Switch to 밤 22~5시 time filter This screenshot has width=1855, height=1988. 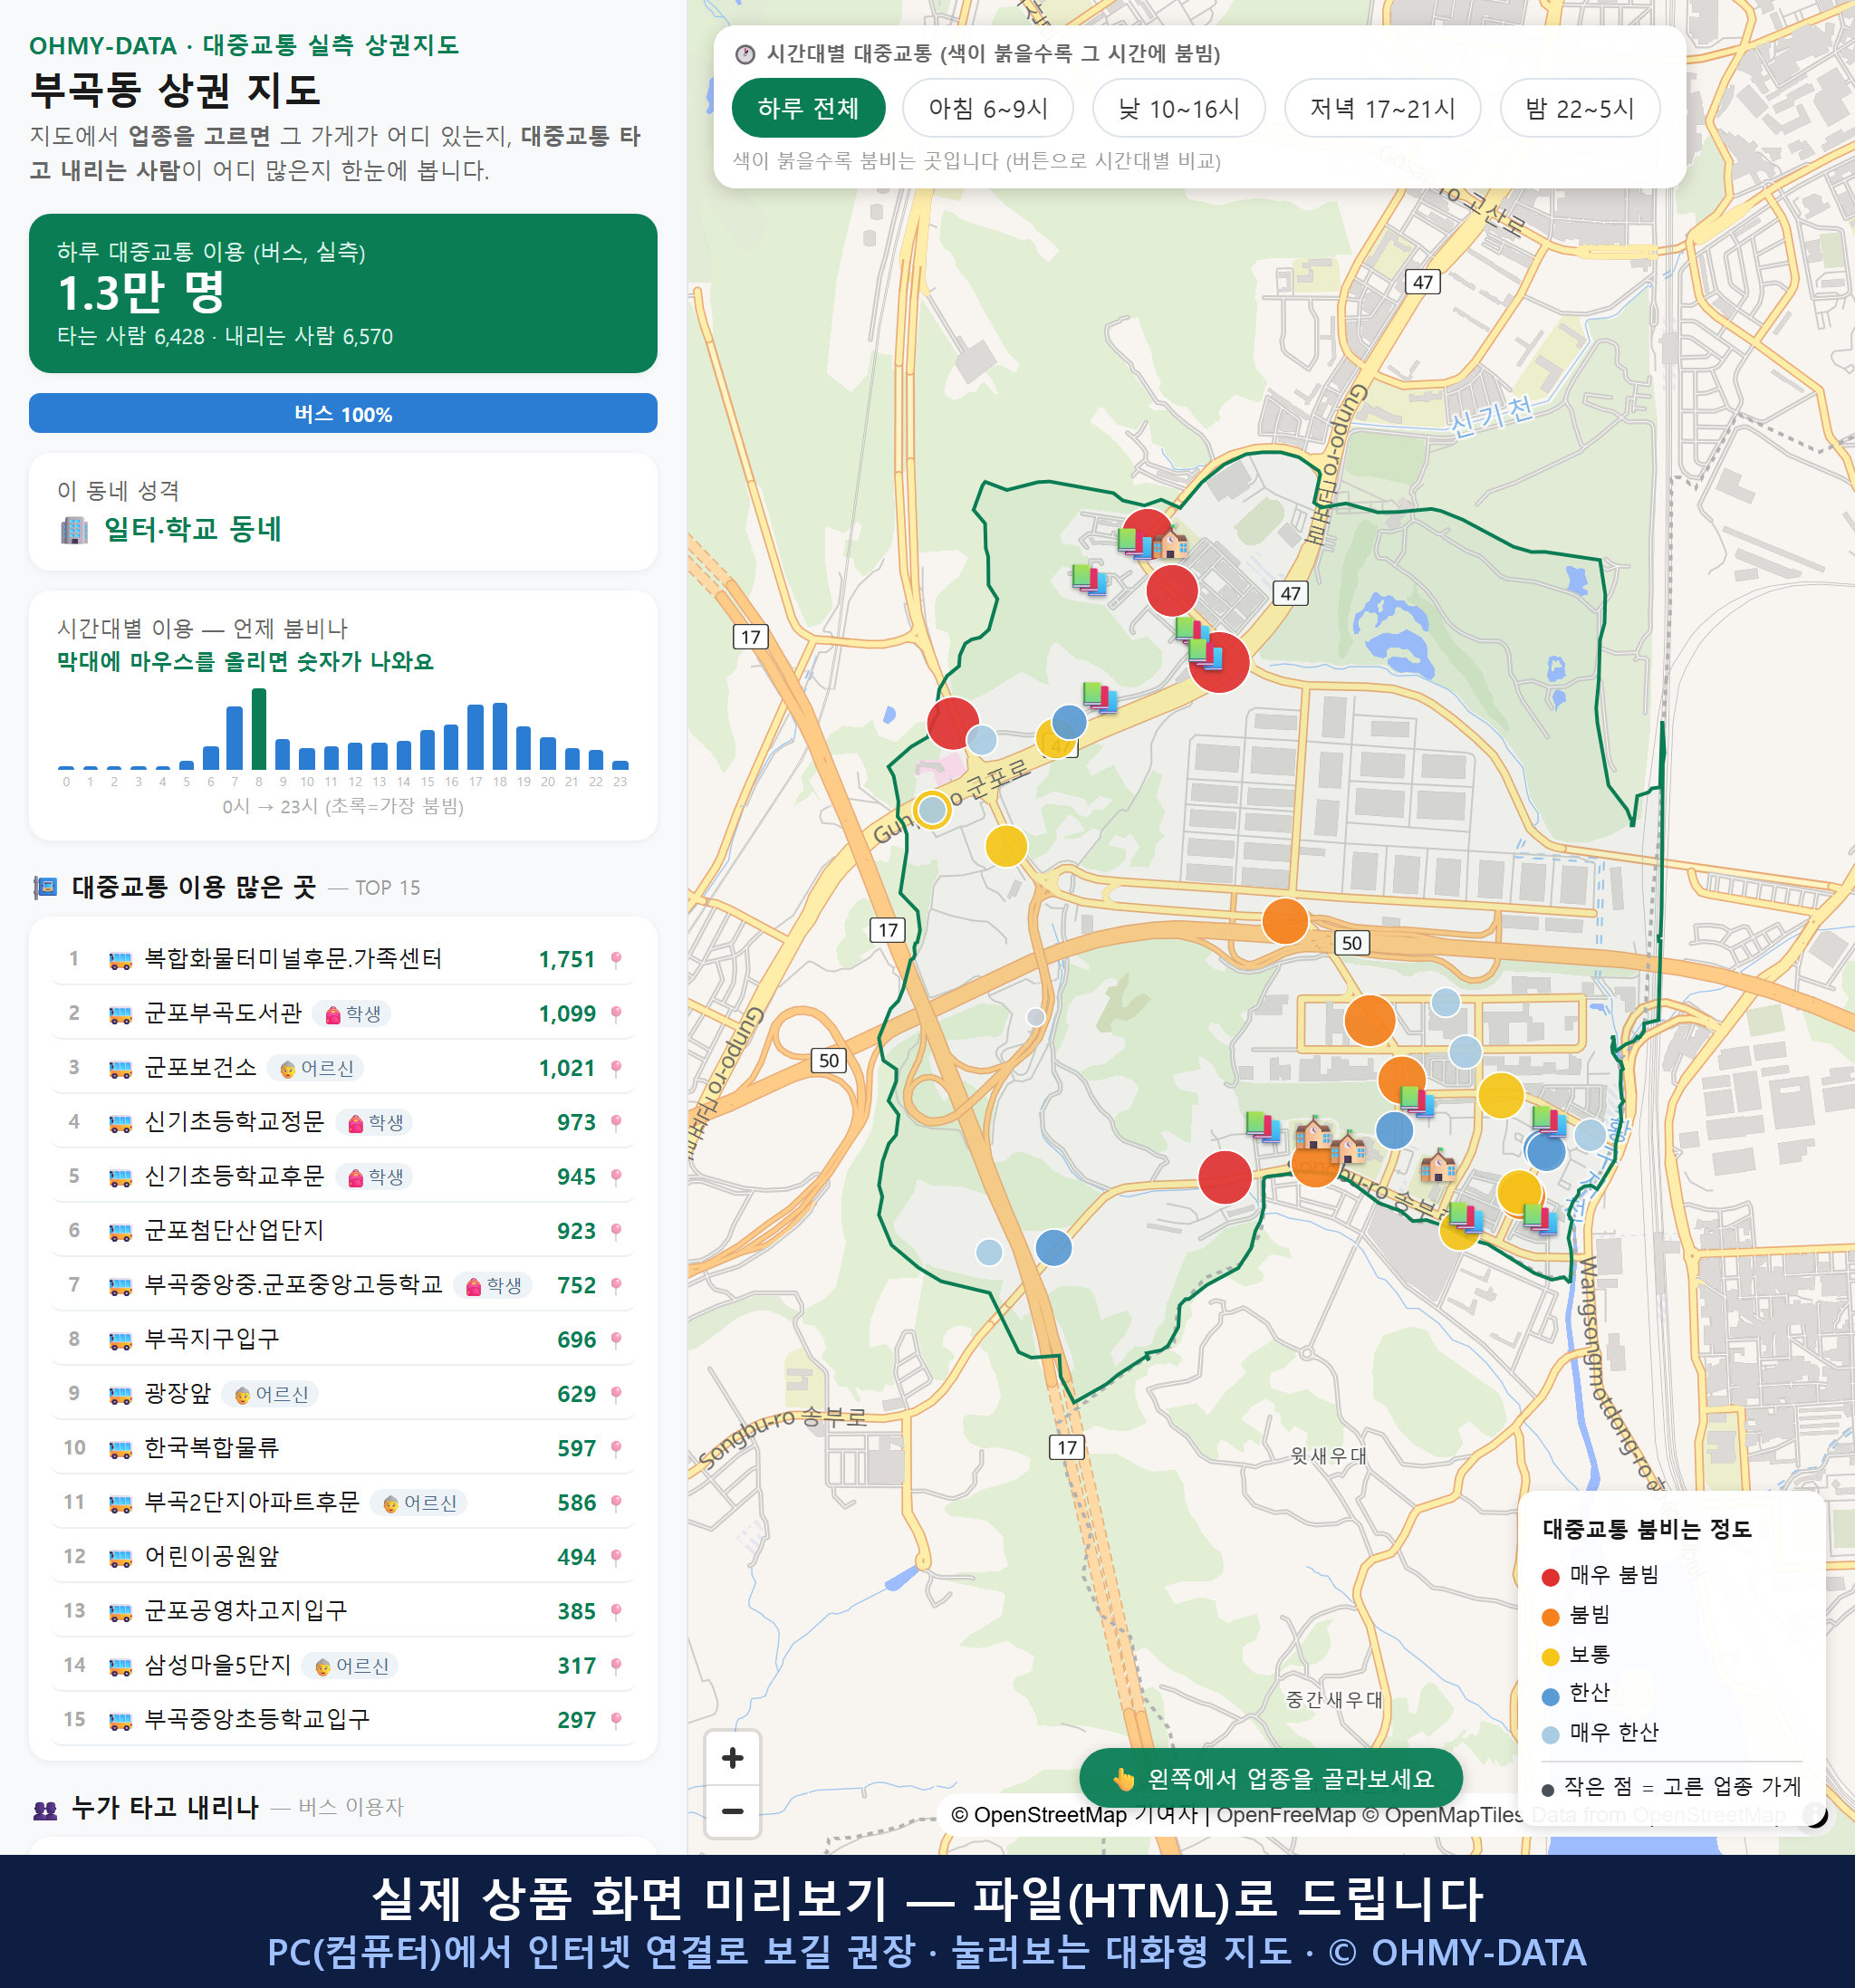[x=1579, y=108]
